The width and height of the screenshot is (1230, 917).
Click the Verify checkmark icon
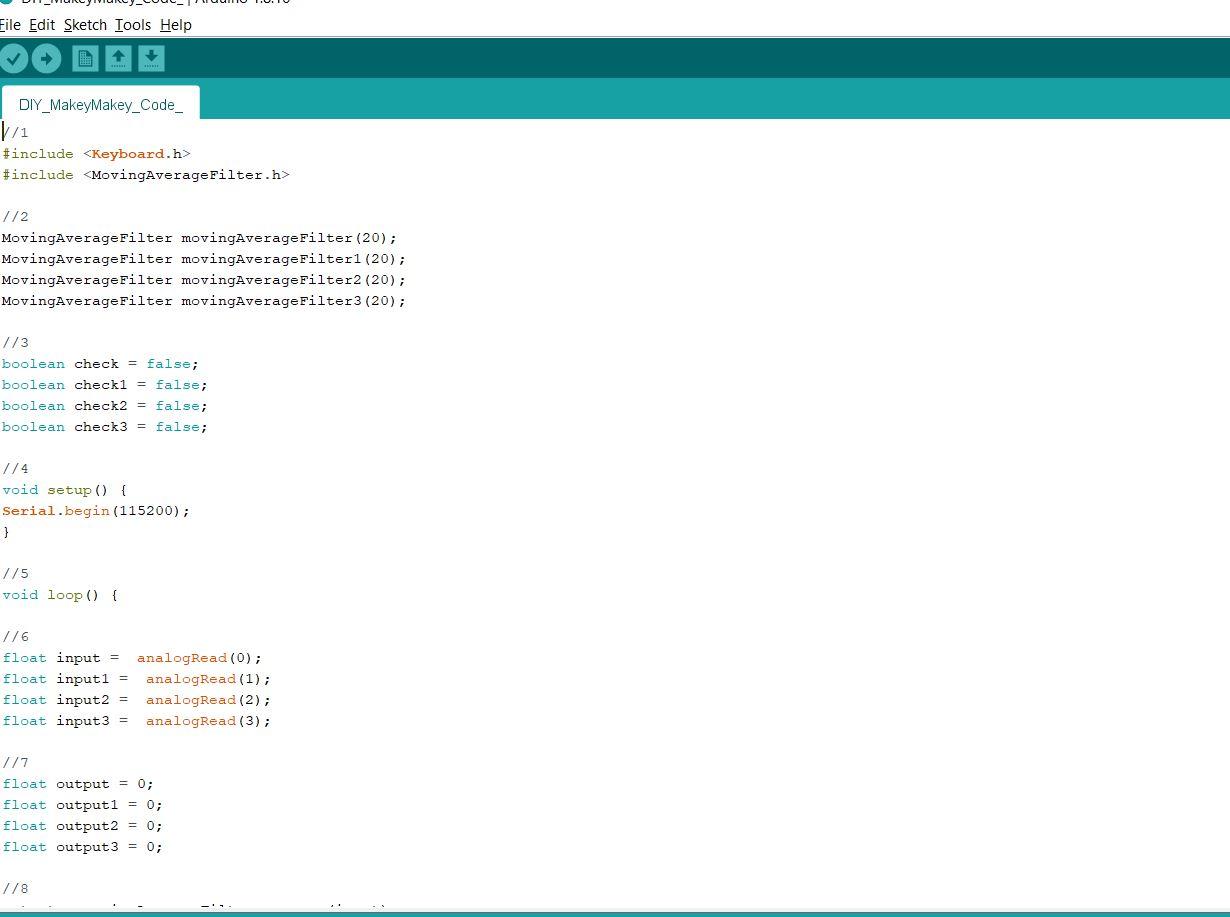click(x=14, y=59)
